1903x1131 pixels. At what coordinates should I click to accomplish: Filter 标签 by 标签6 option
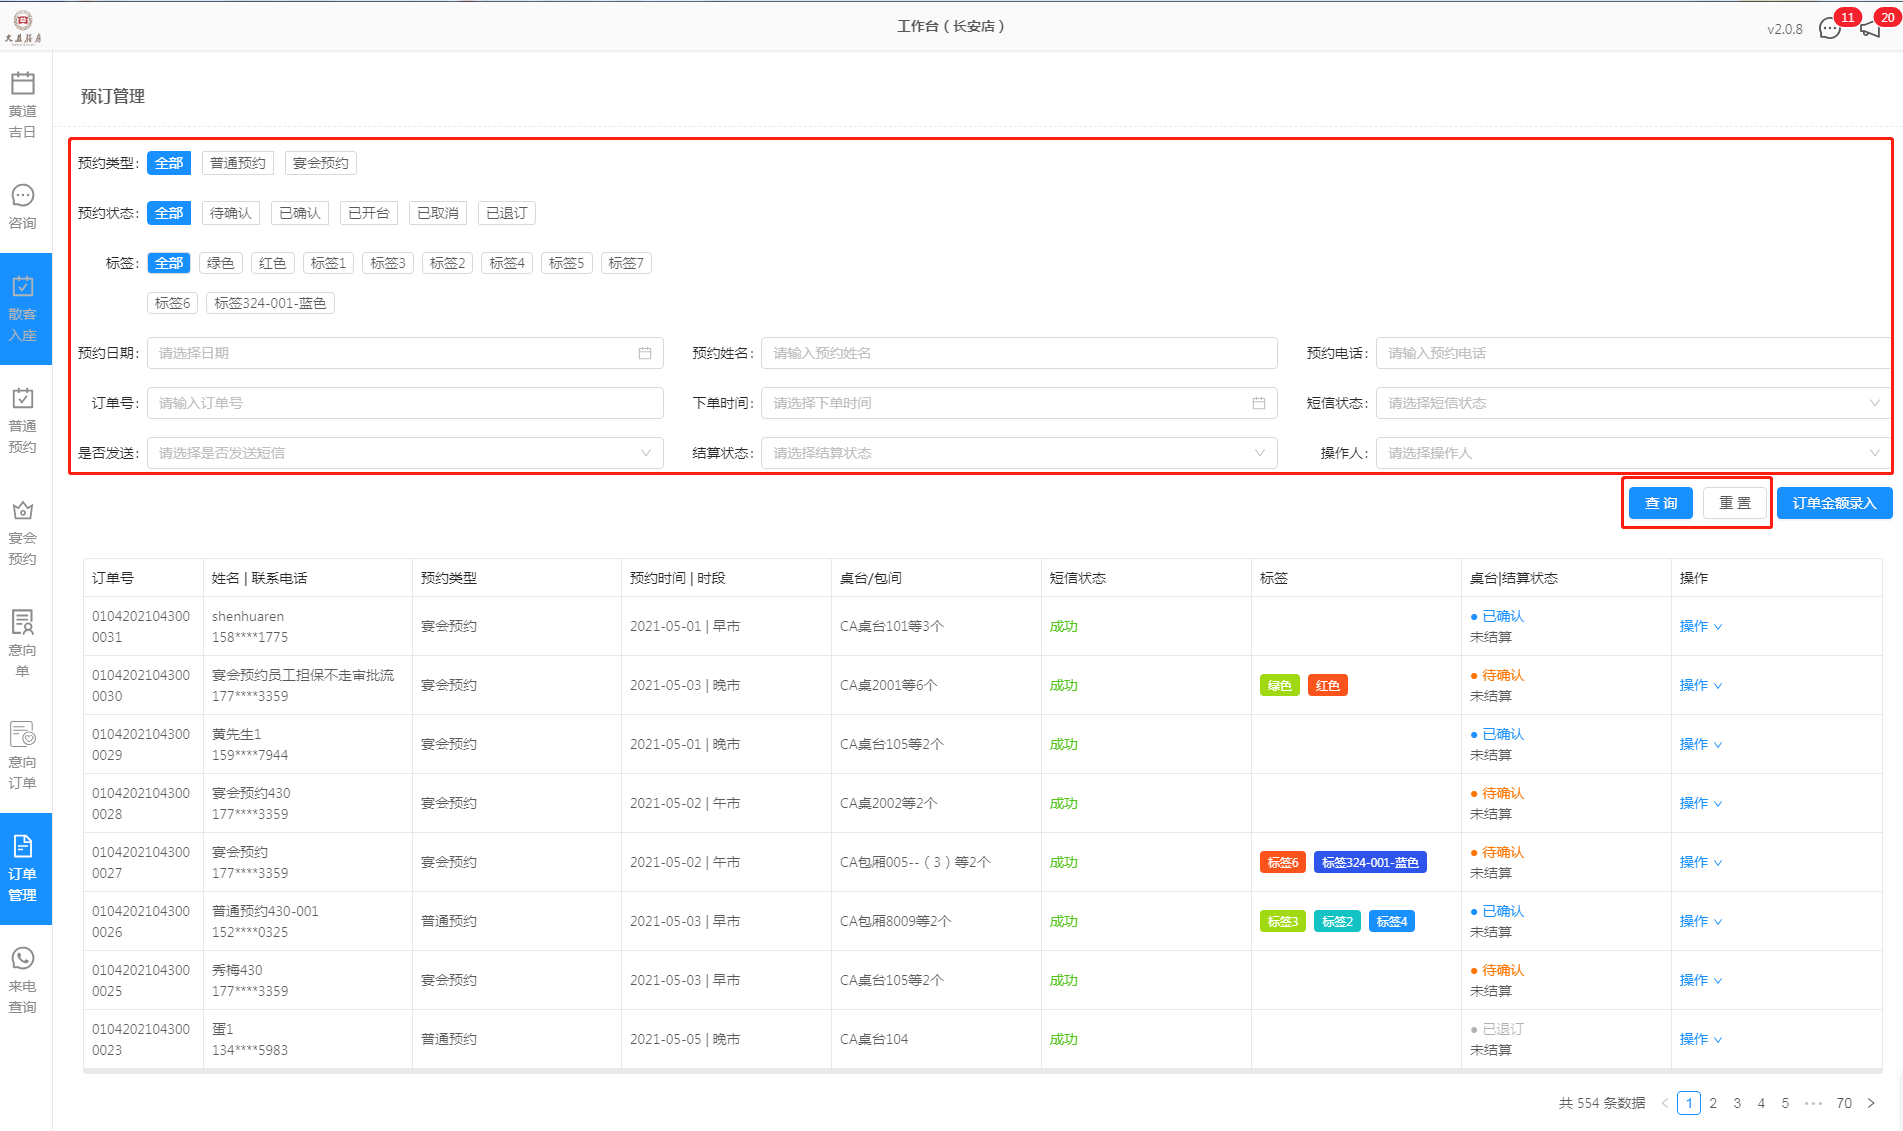pyautogui.click(x=172, y=303)
